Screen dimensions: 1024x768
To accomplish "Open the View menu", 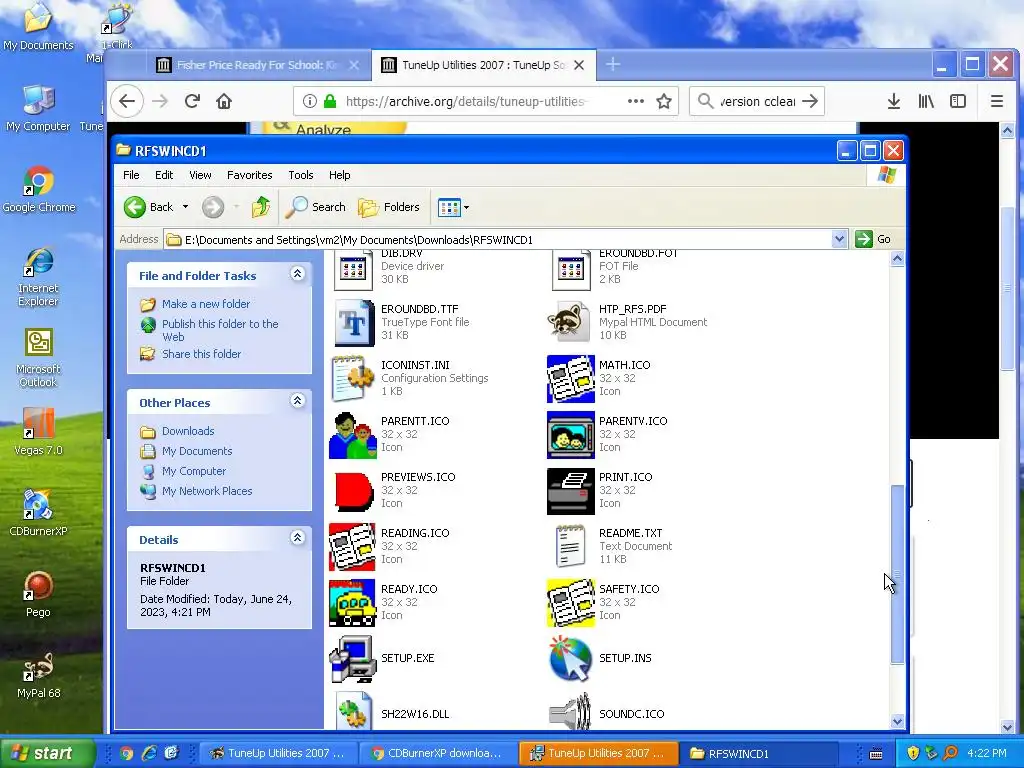I will tap(200, 175).
